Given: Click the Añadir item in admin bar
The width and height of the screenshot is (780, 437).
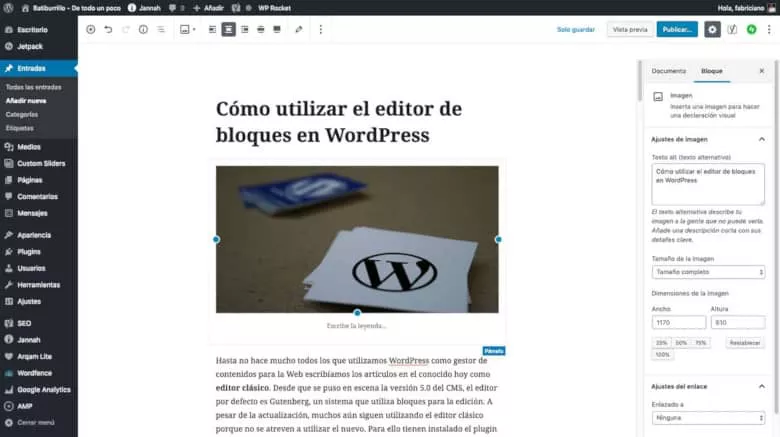Looking at the screenshot, I should click(208, 8).
